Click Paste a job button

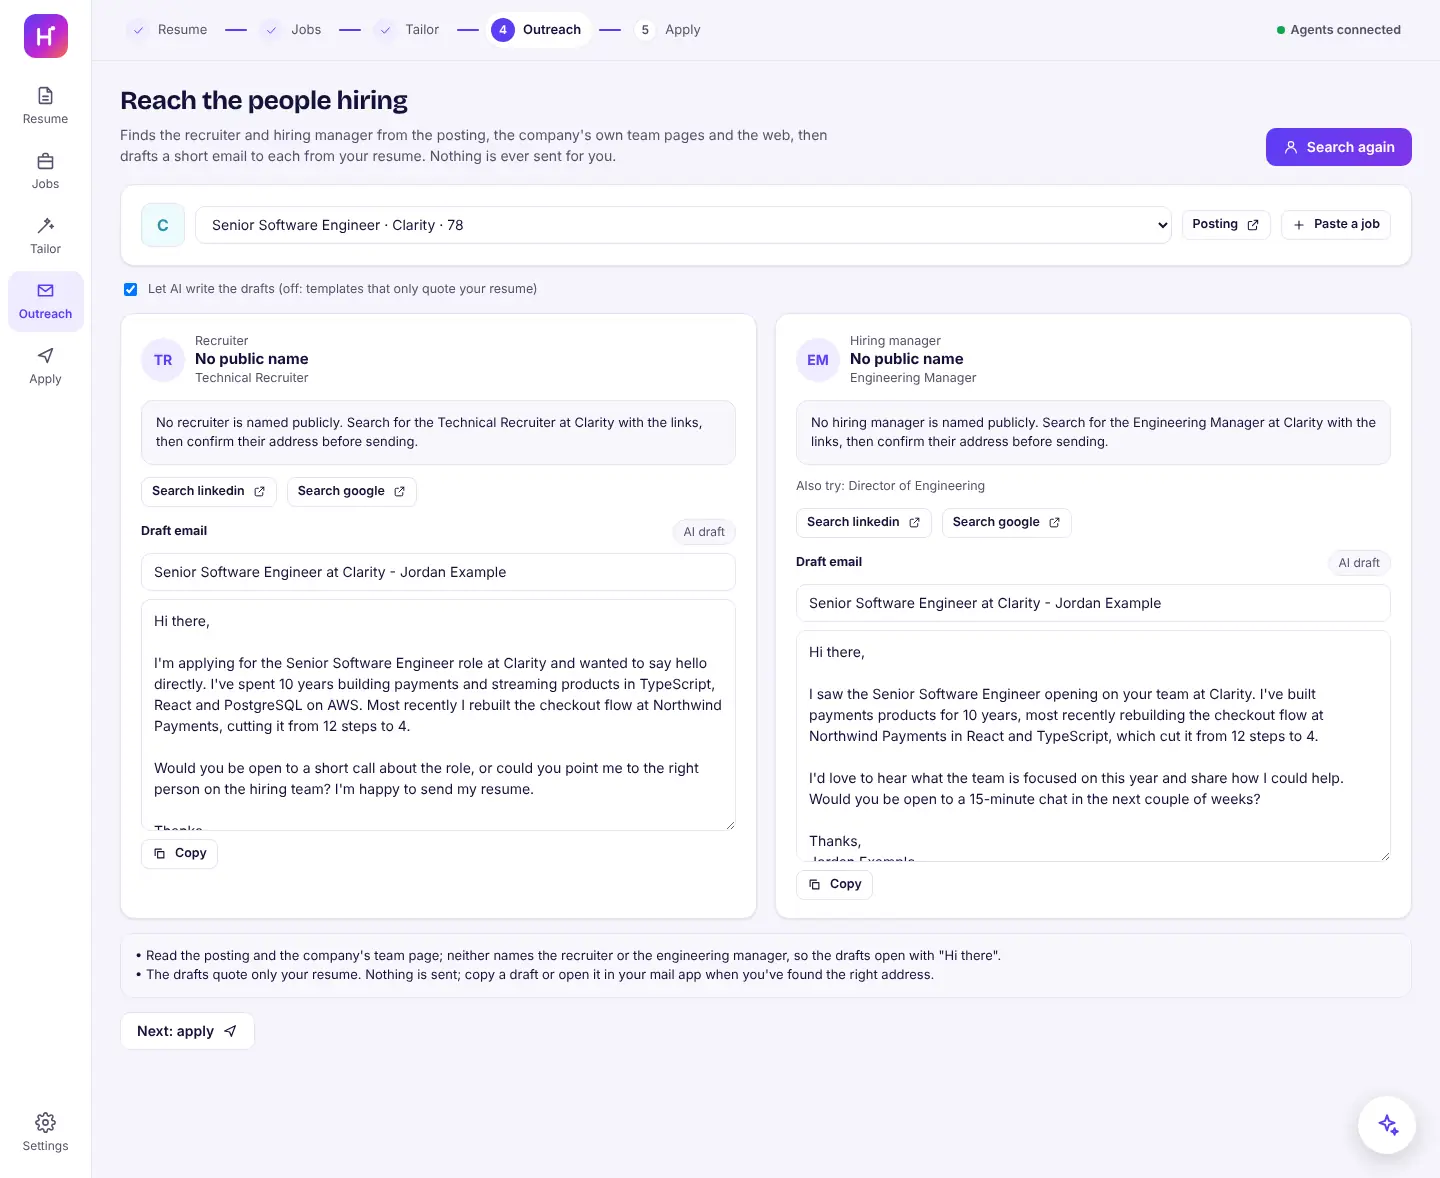click(x=1336, y=224)
